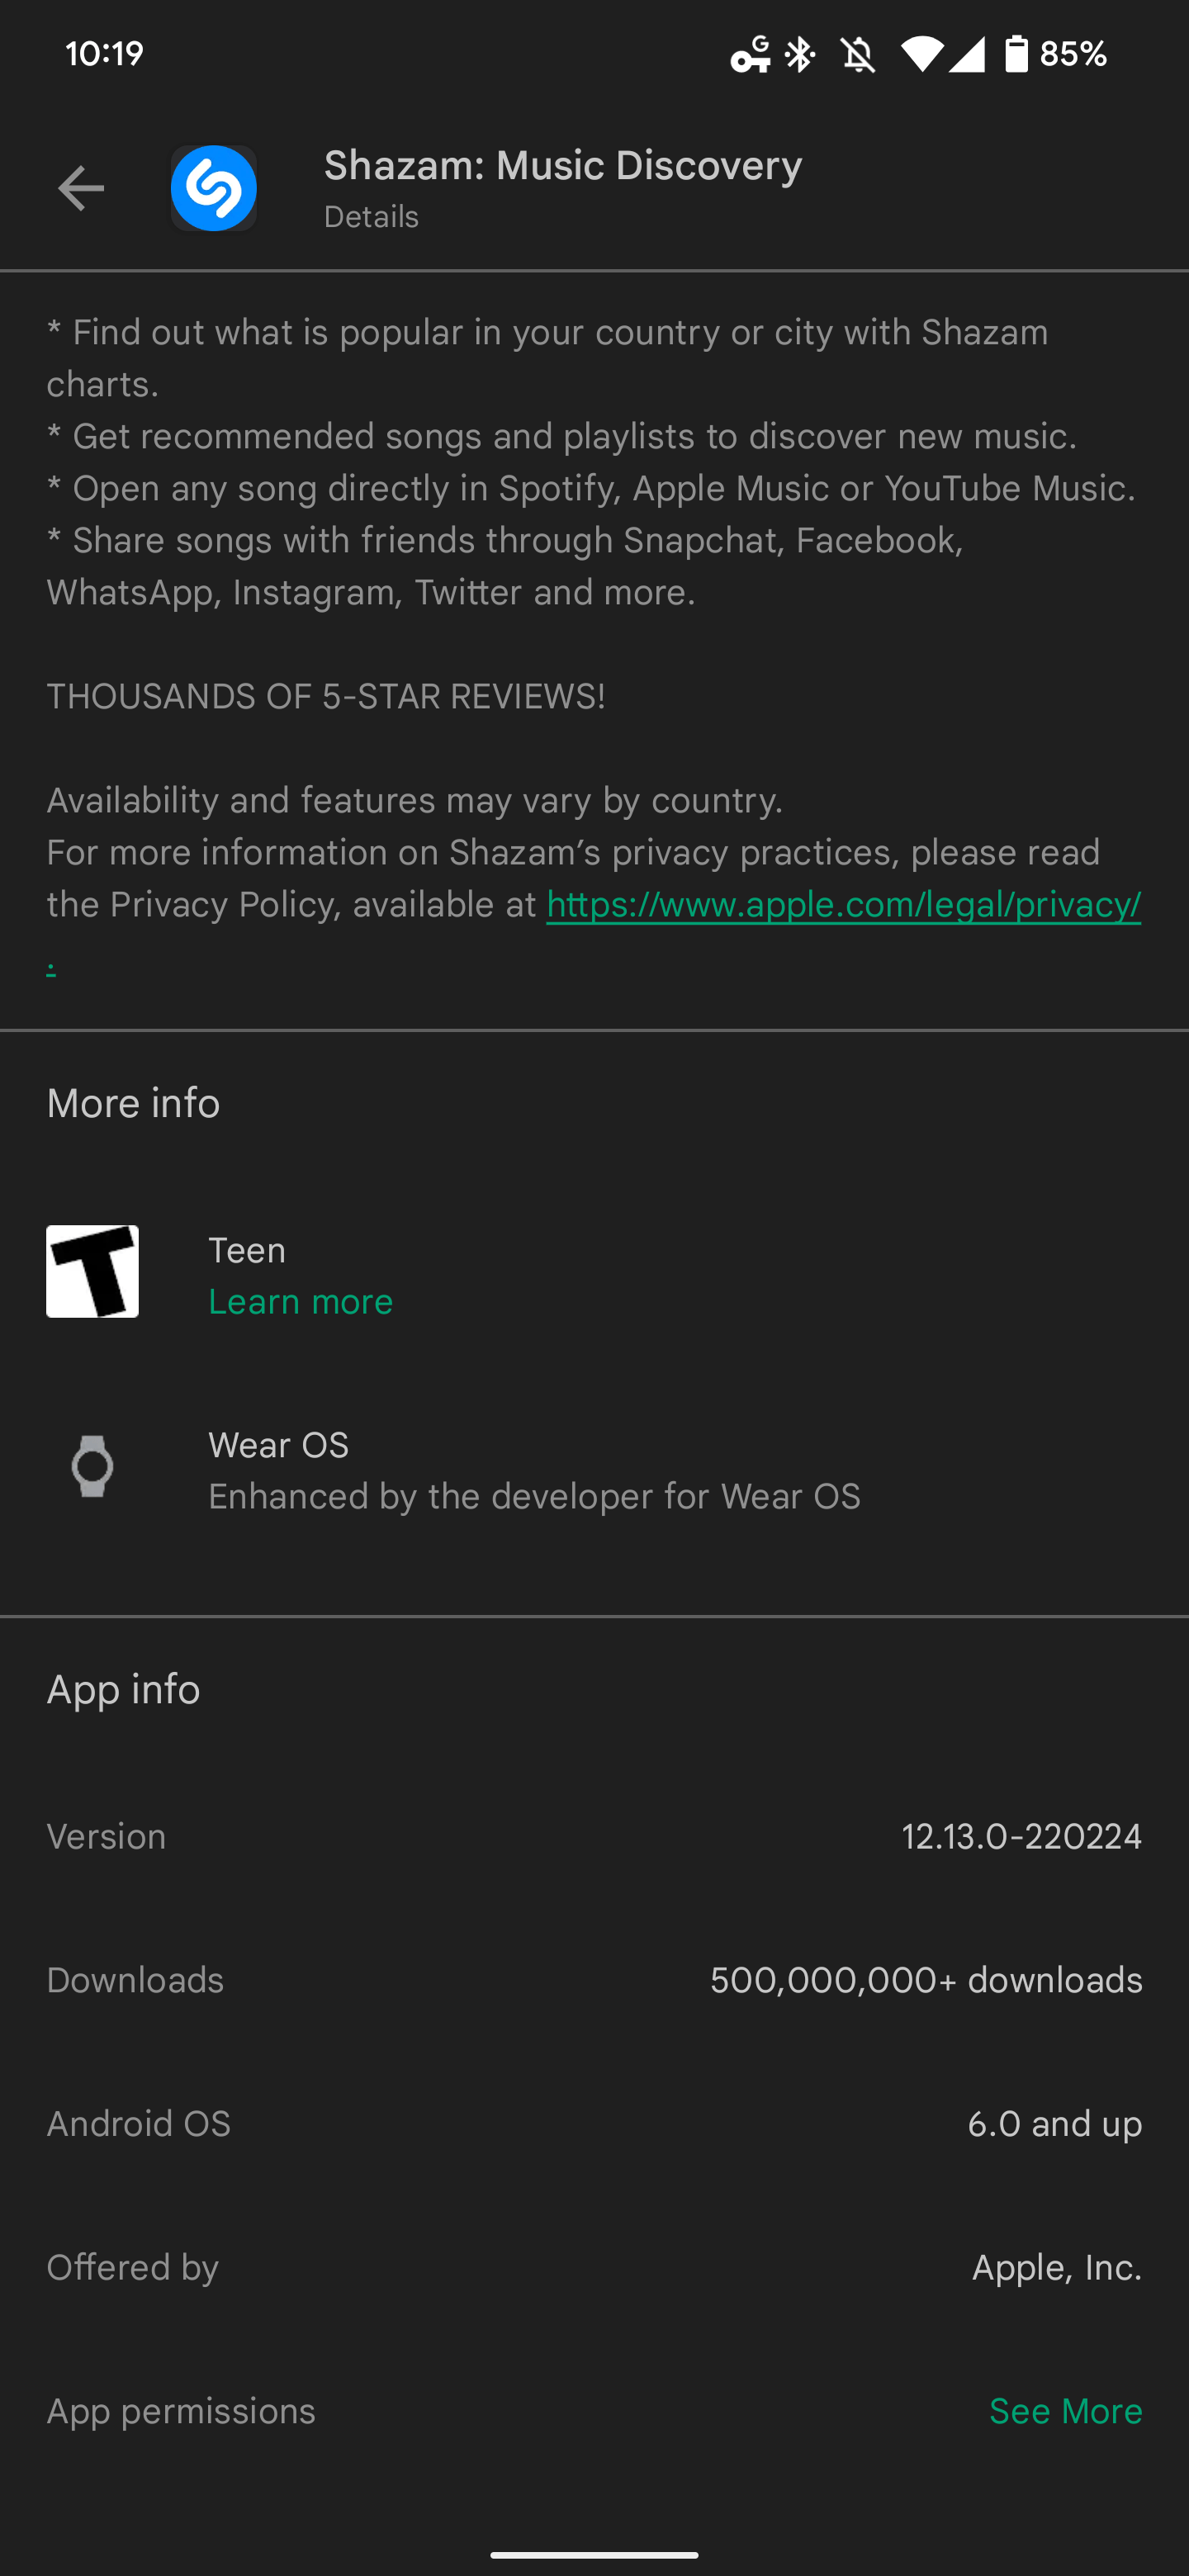
Task: Open See More for App permissions
Action: click(x=1065, y=2411)
